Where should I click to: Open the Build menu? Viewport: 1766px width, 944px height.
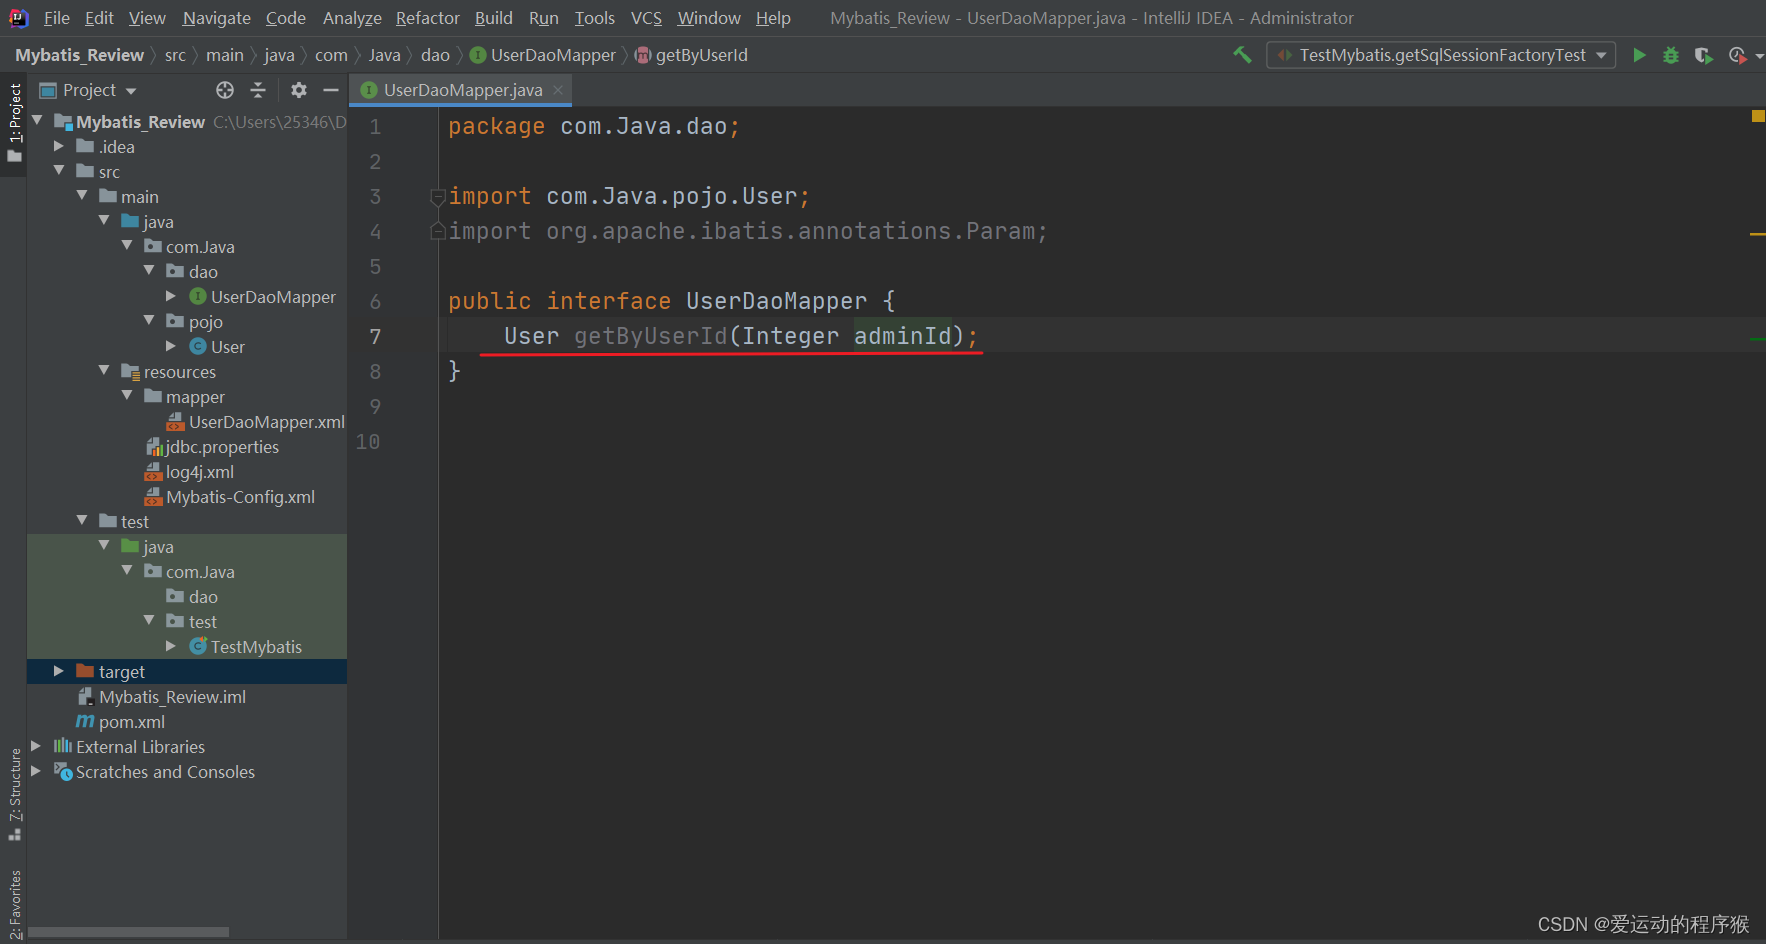tap(493, 18)
